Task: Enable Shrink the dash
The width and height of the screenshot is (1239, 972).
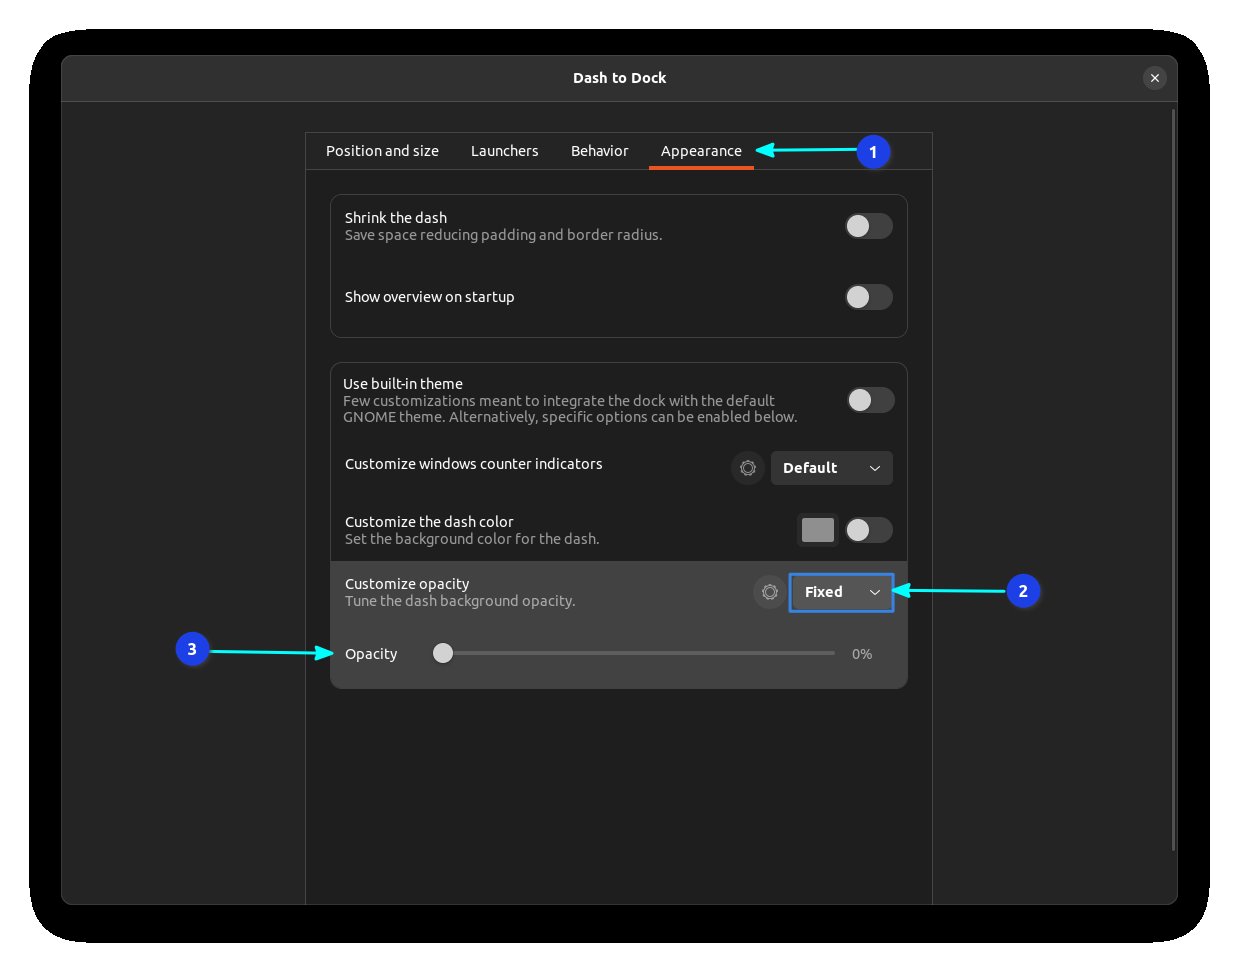Action: pyautogui.click(x=868, y=226)
